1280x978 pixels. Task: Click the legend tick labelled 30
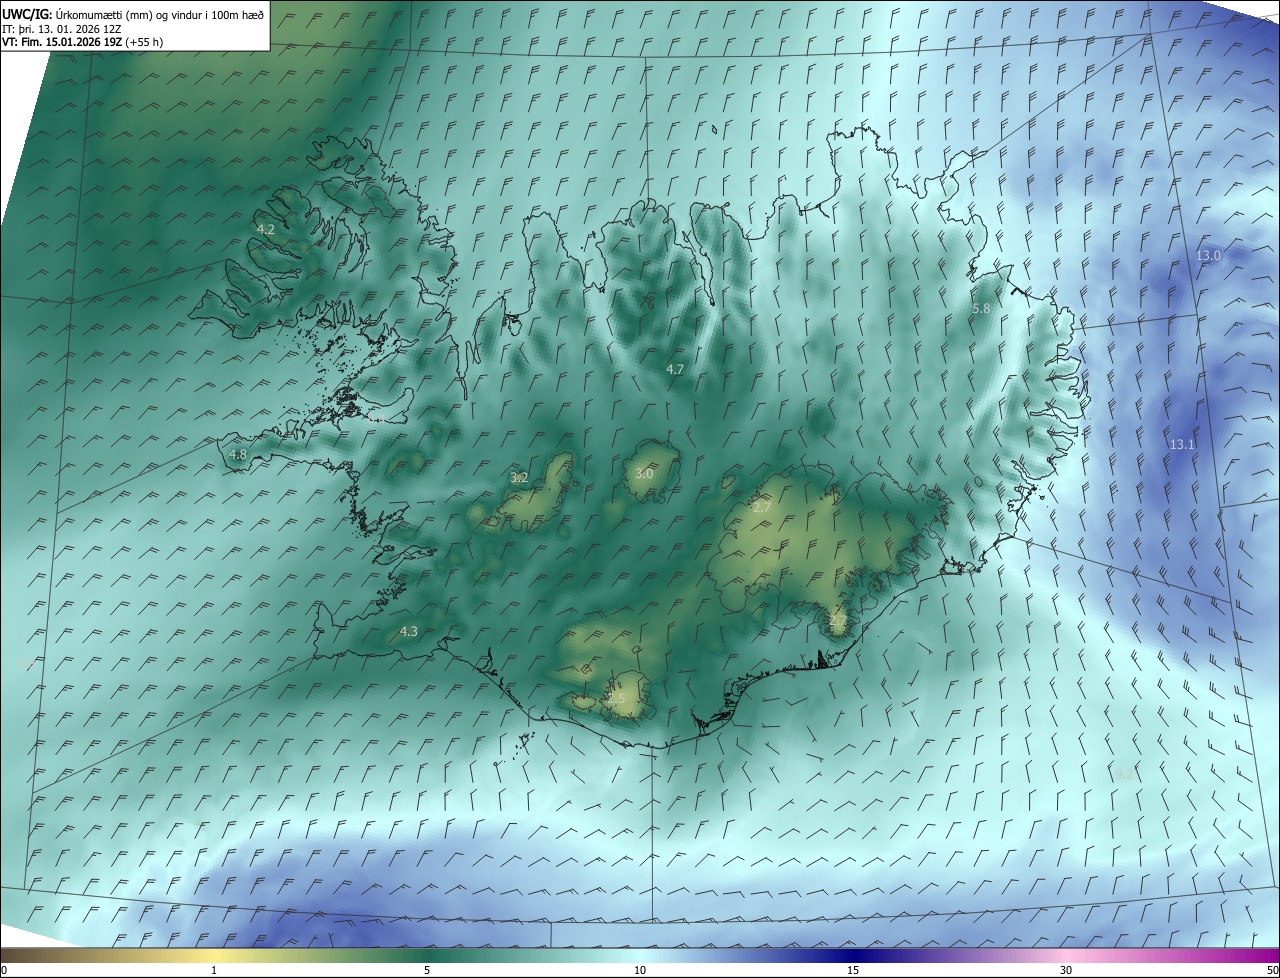click(x=1066, y=970)
